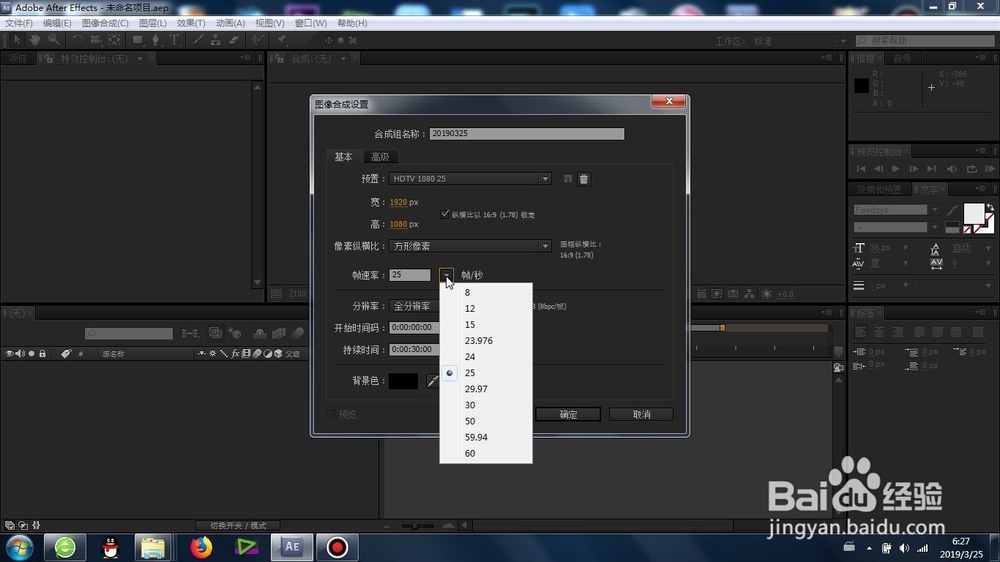Open the preset HDTV 1080 25 dropdown
The width and height of the screenshot is (1000, 562).
[470, 179]
